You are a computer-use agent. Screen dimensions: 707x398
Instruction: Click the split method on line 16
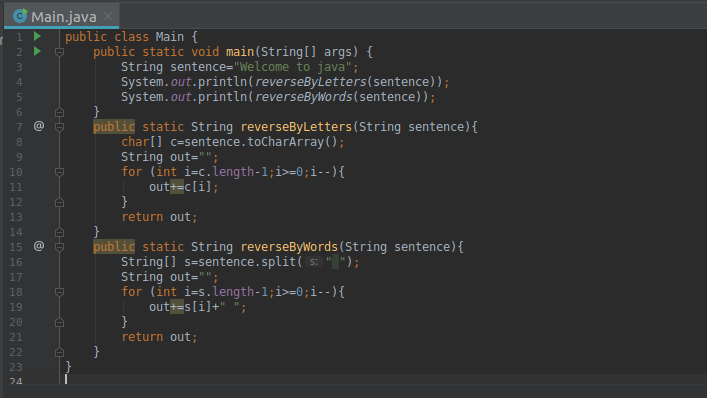(278, 262)
